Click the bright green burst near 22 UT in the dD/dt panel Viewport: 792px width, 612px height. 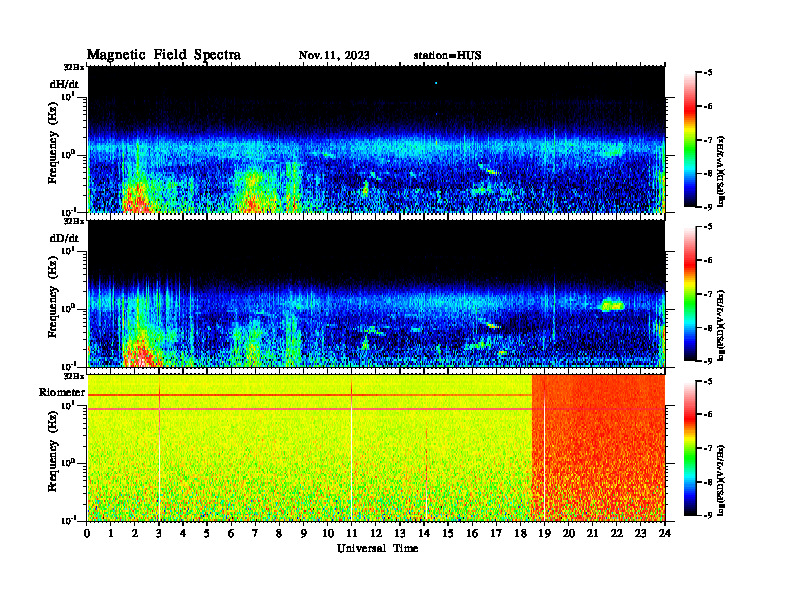point(612,305)
